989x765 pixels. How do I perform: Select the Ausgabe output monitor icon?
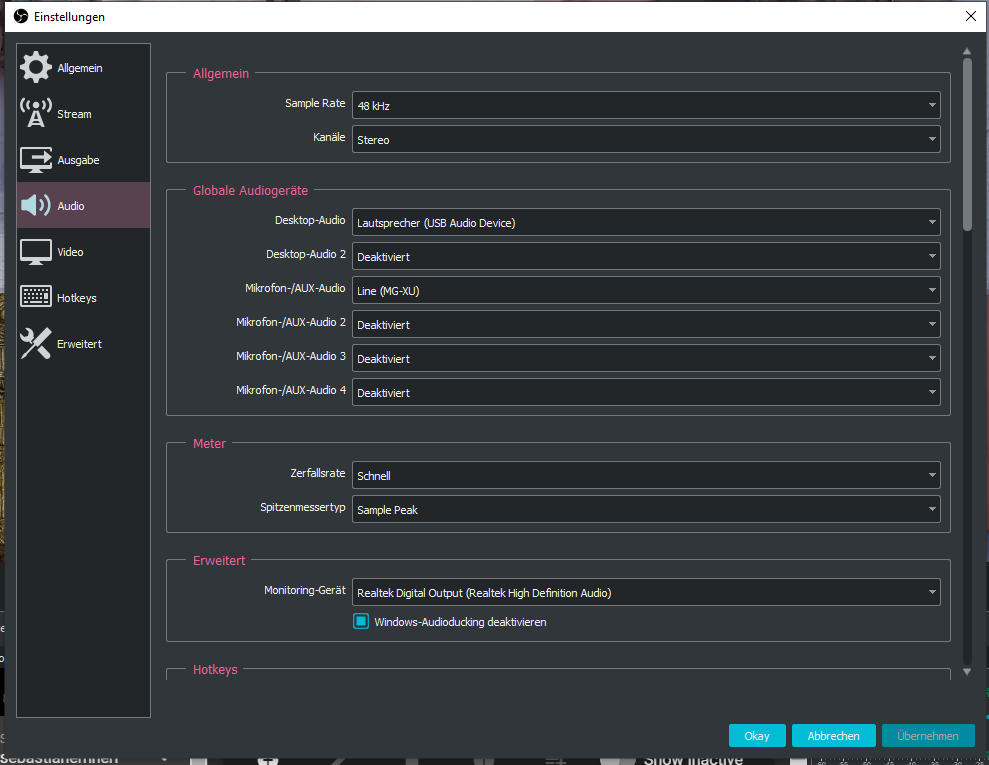coord(36,160)
